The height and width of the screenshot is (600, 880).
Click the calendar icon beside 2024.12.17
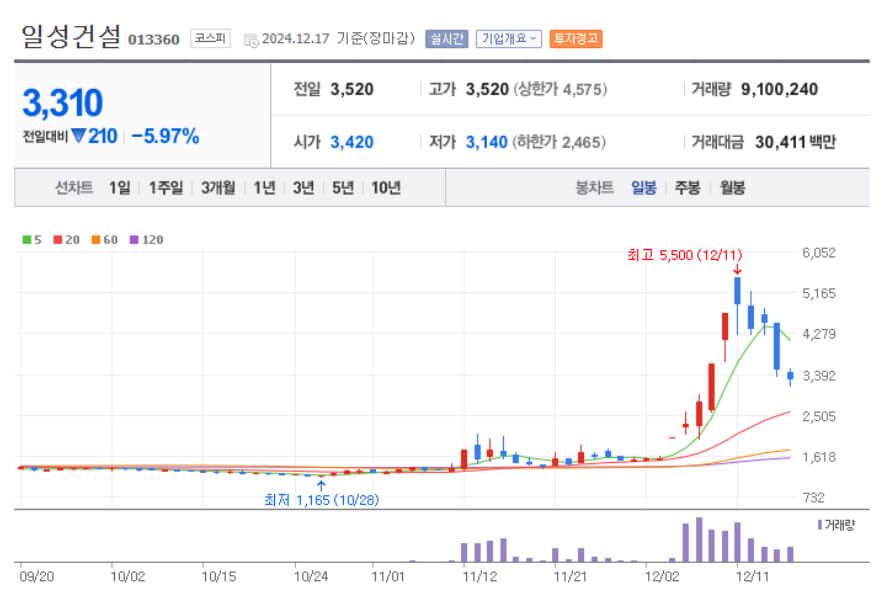tap(251, 40)
